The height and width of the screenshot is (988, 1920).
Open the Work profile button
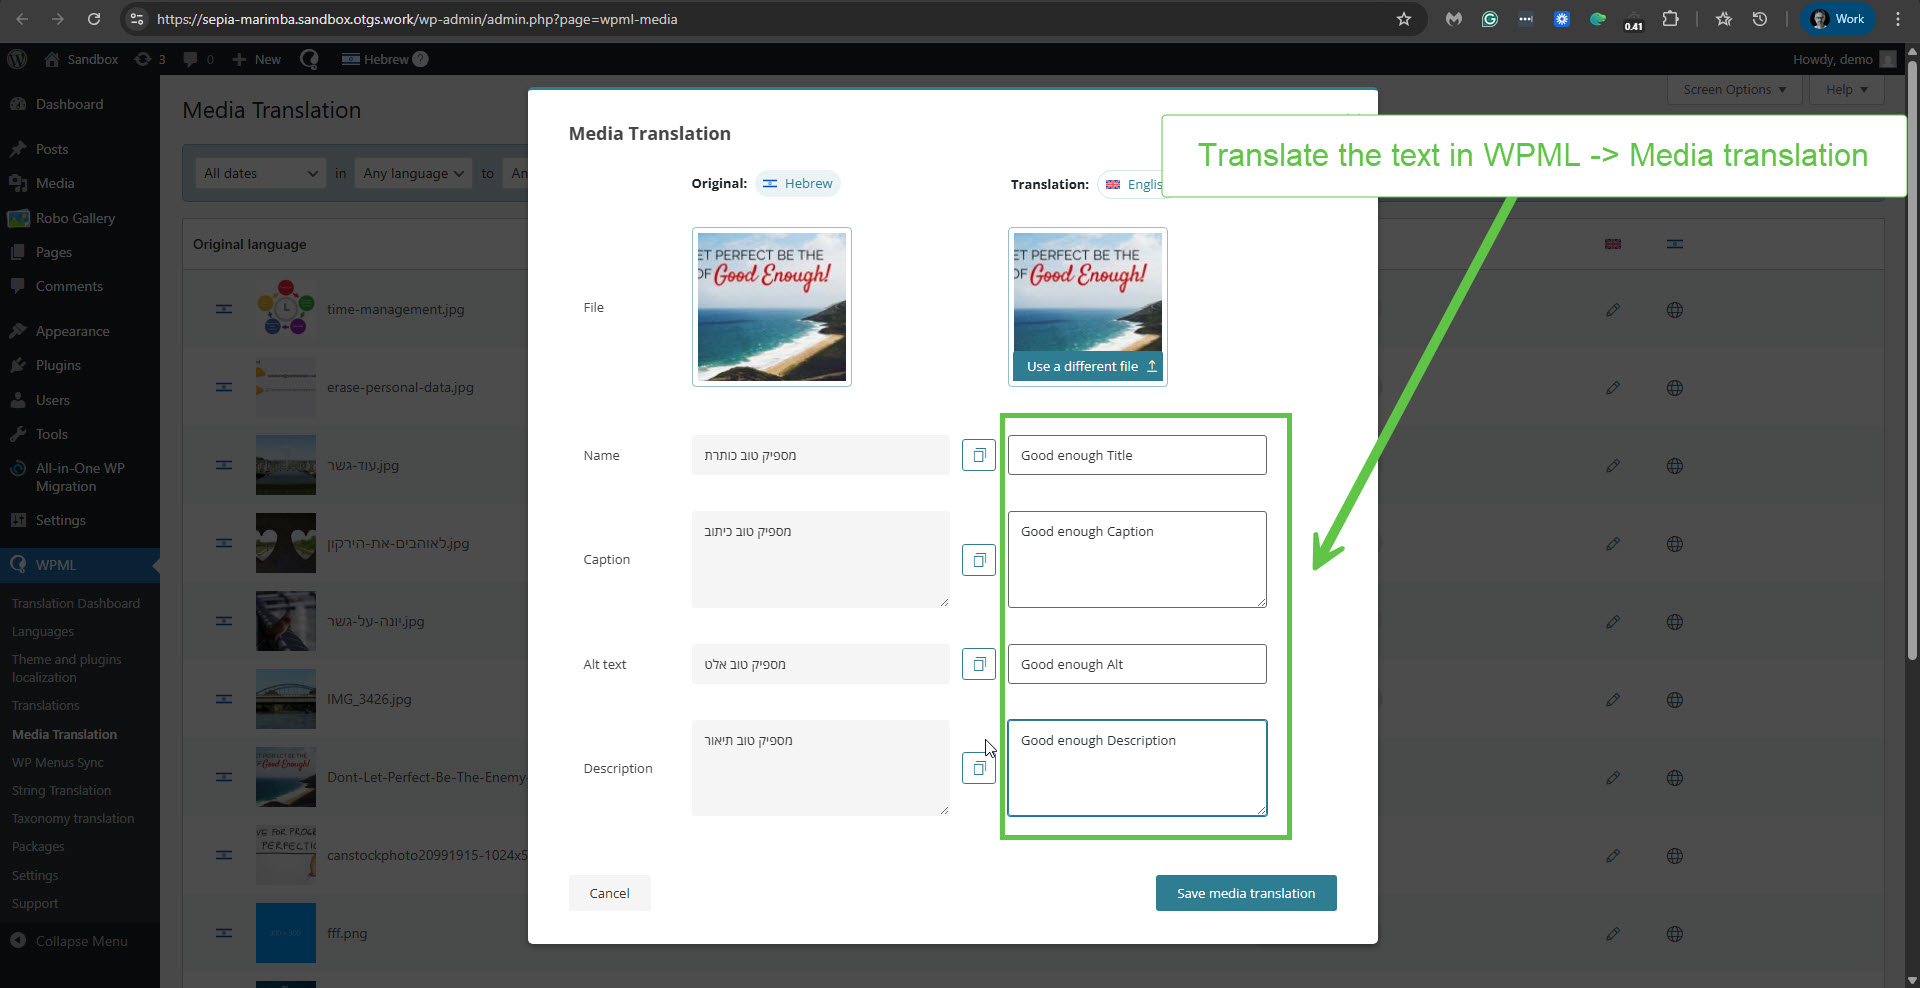point(1838,19)
